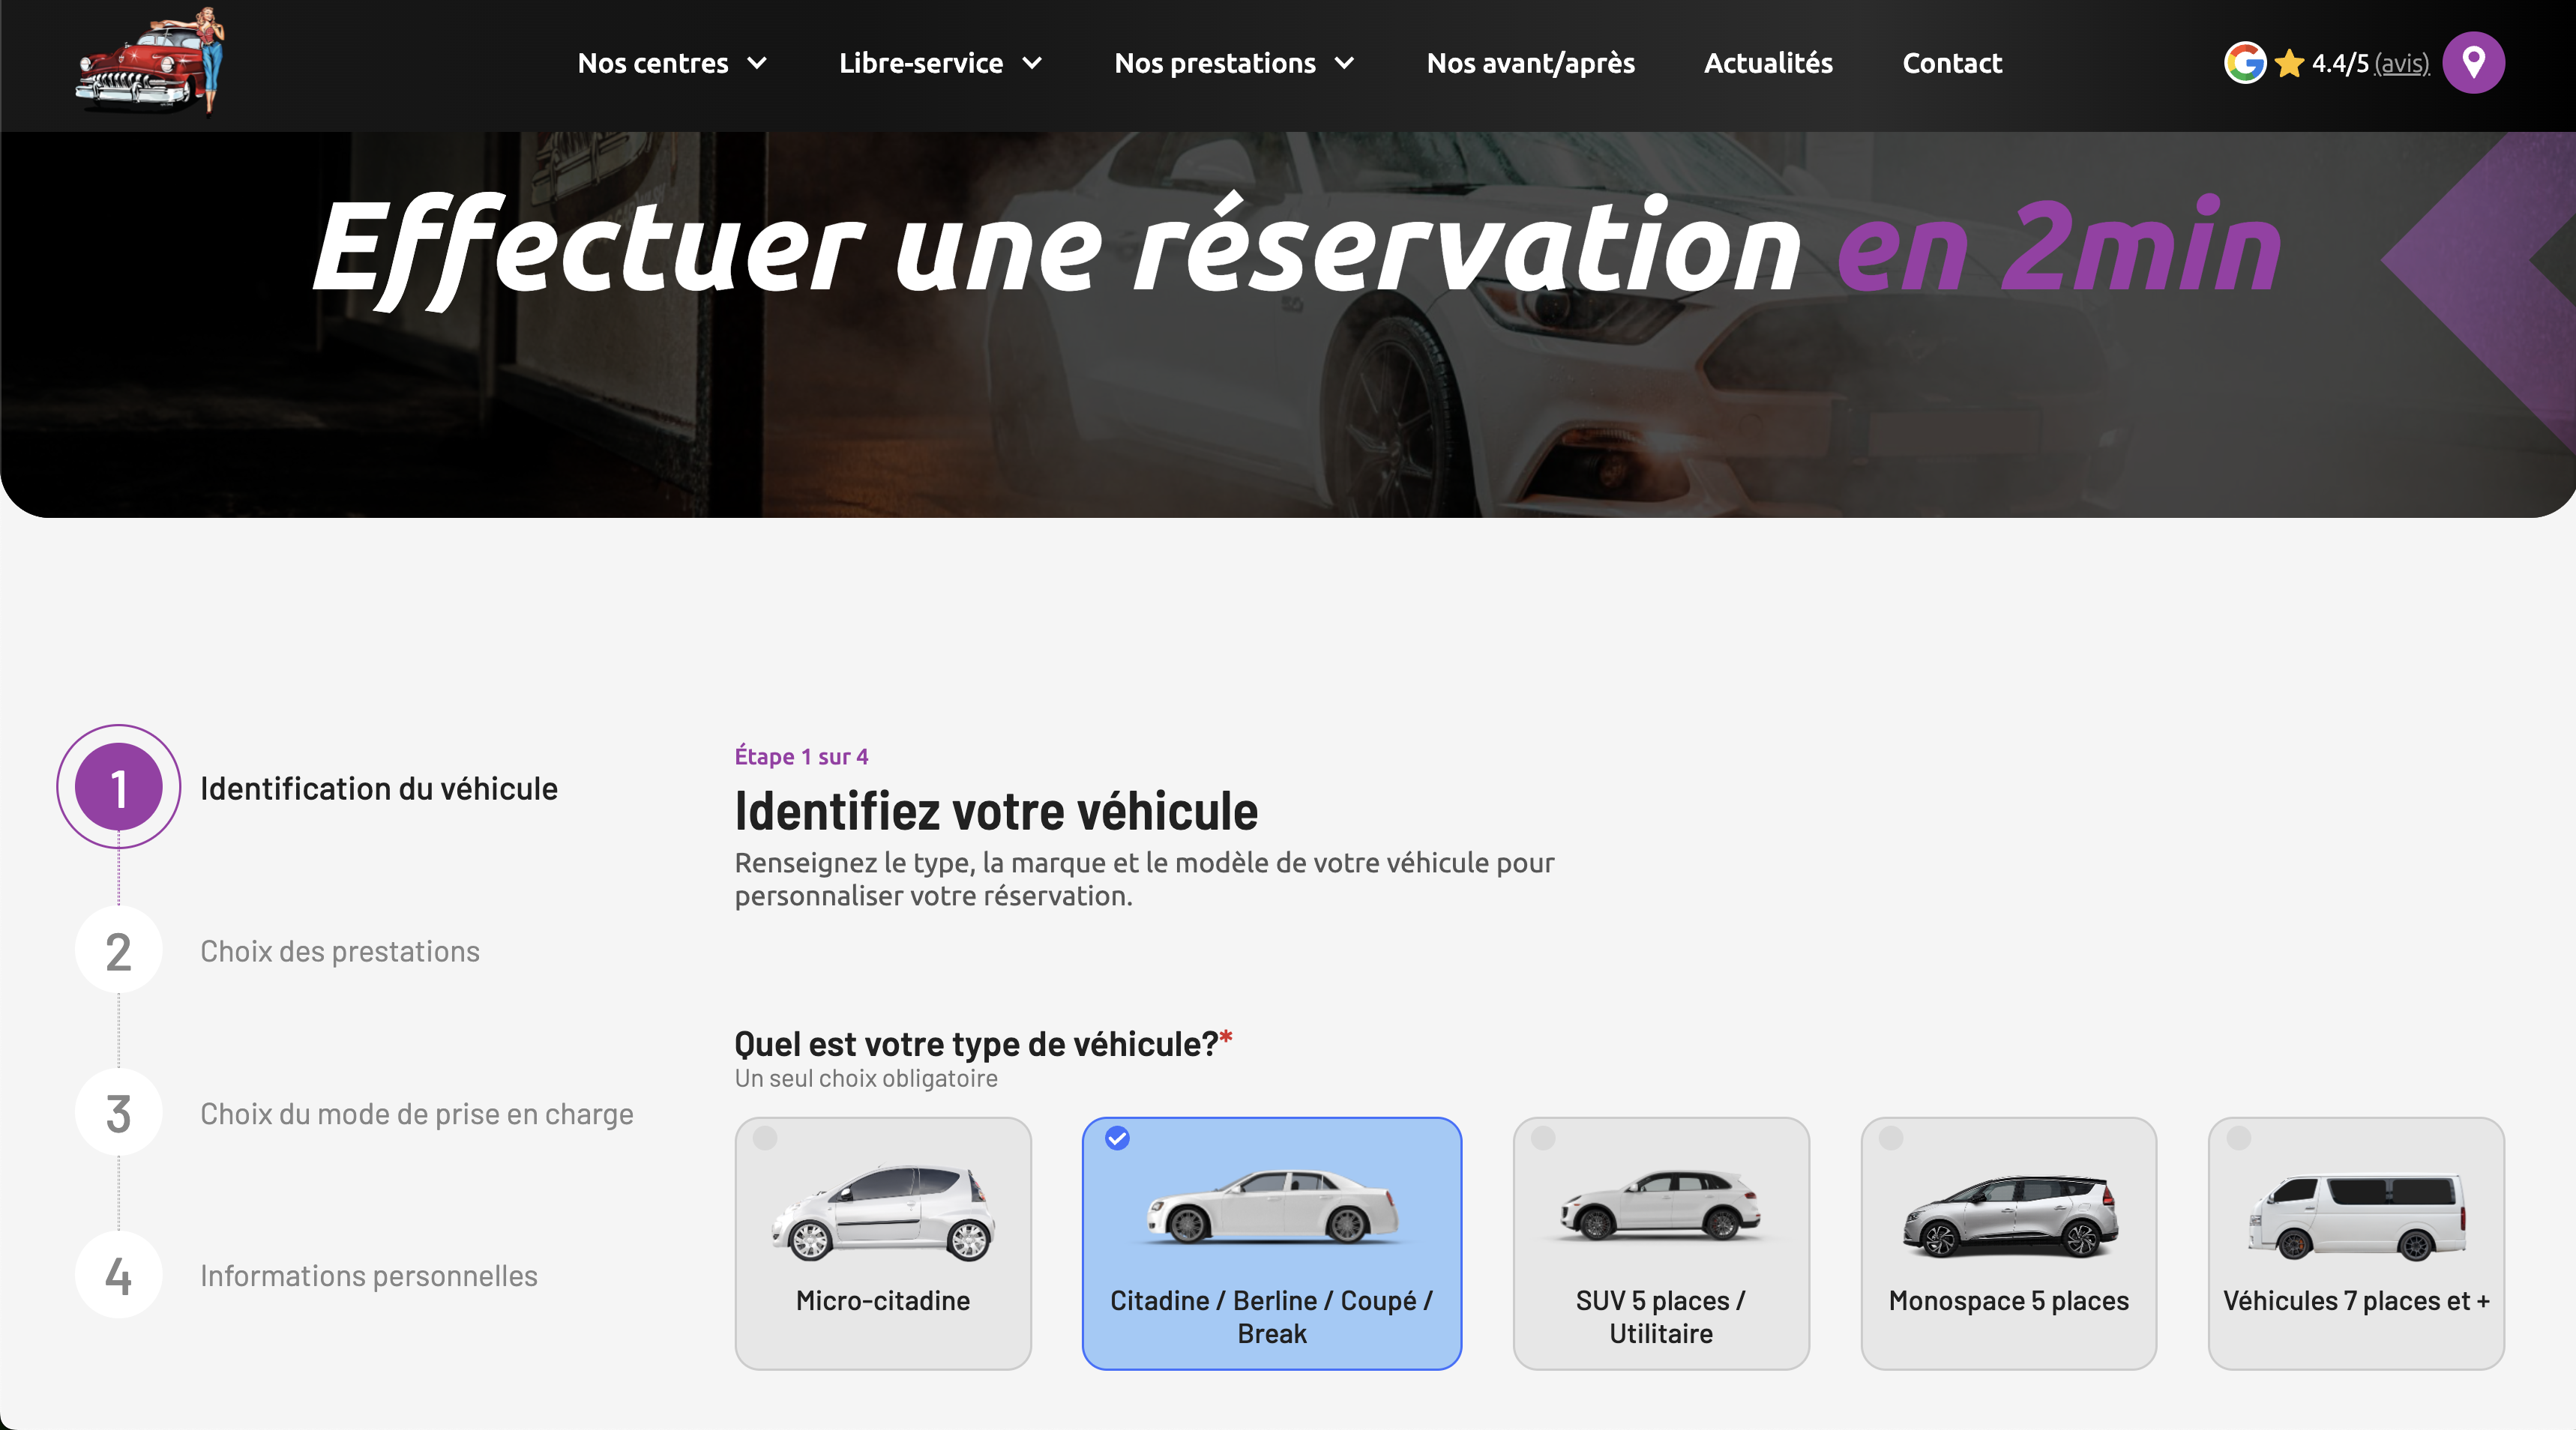Open the purple location pin button
2576x1430 pixels.
point(2473,63)
